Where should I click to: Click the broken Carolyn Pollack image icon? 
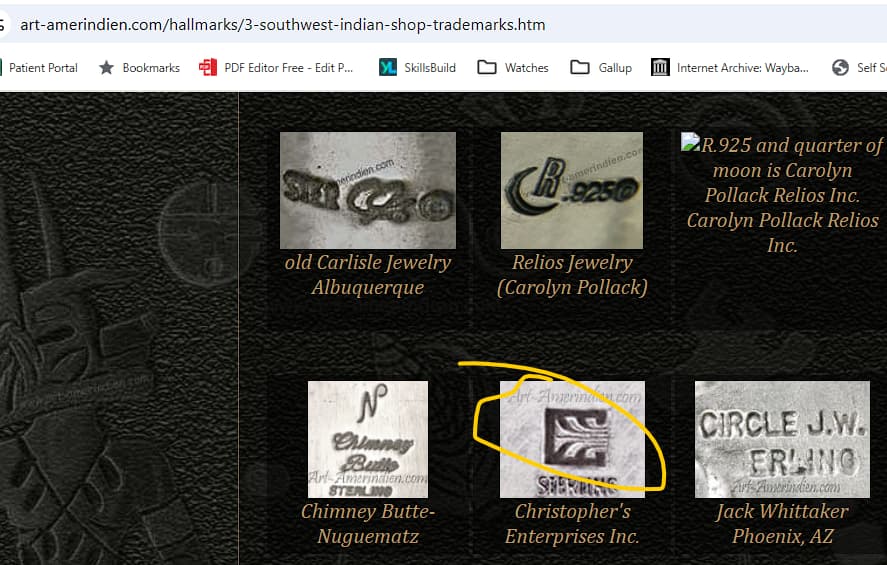point(690,142)
